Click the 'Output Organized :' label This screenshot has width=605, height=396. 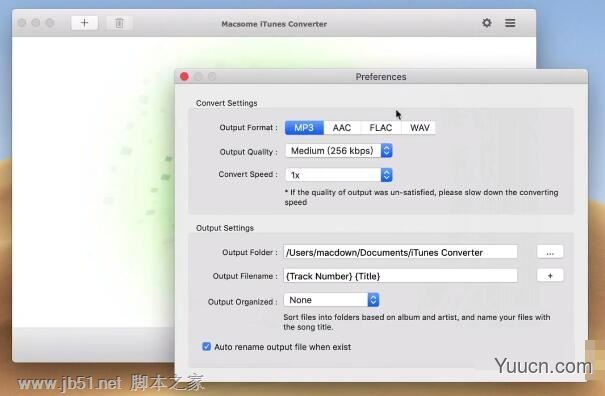point(242,302)
